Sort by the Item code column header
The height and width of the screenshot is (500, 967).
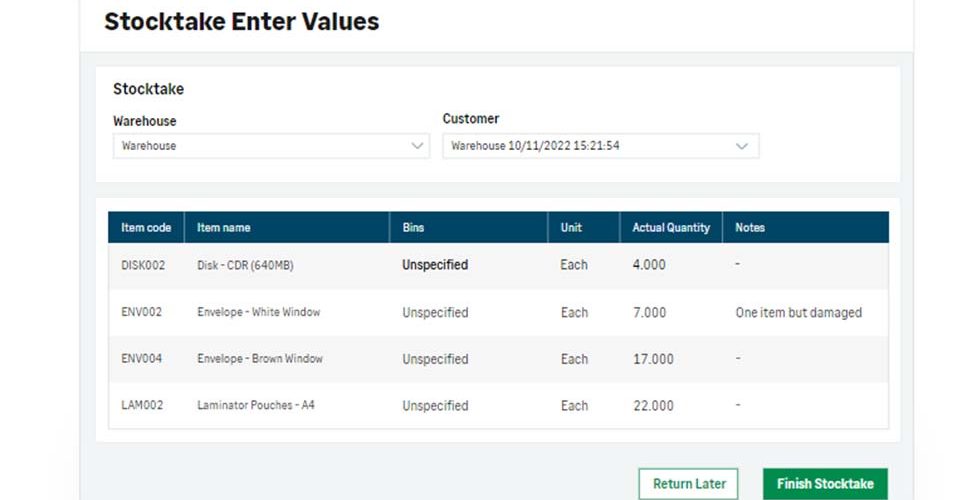[x=146, y=227]
